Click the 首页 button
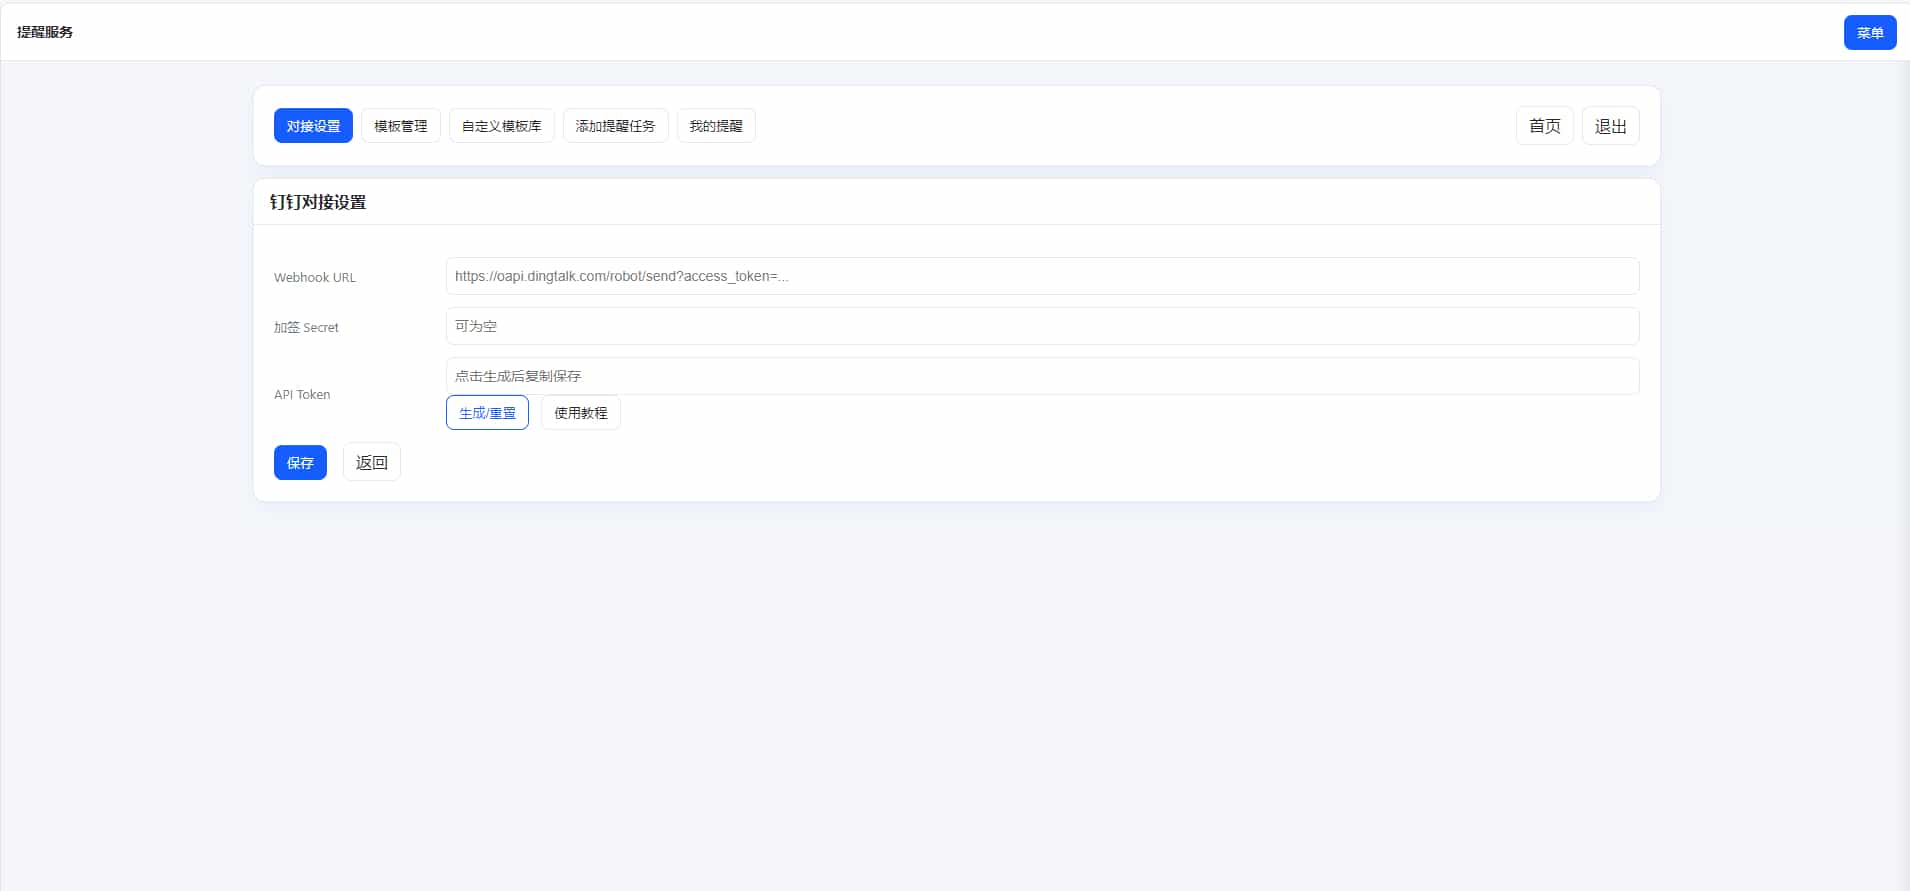 click(1544, 126)
